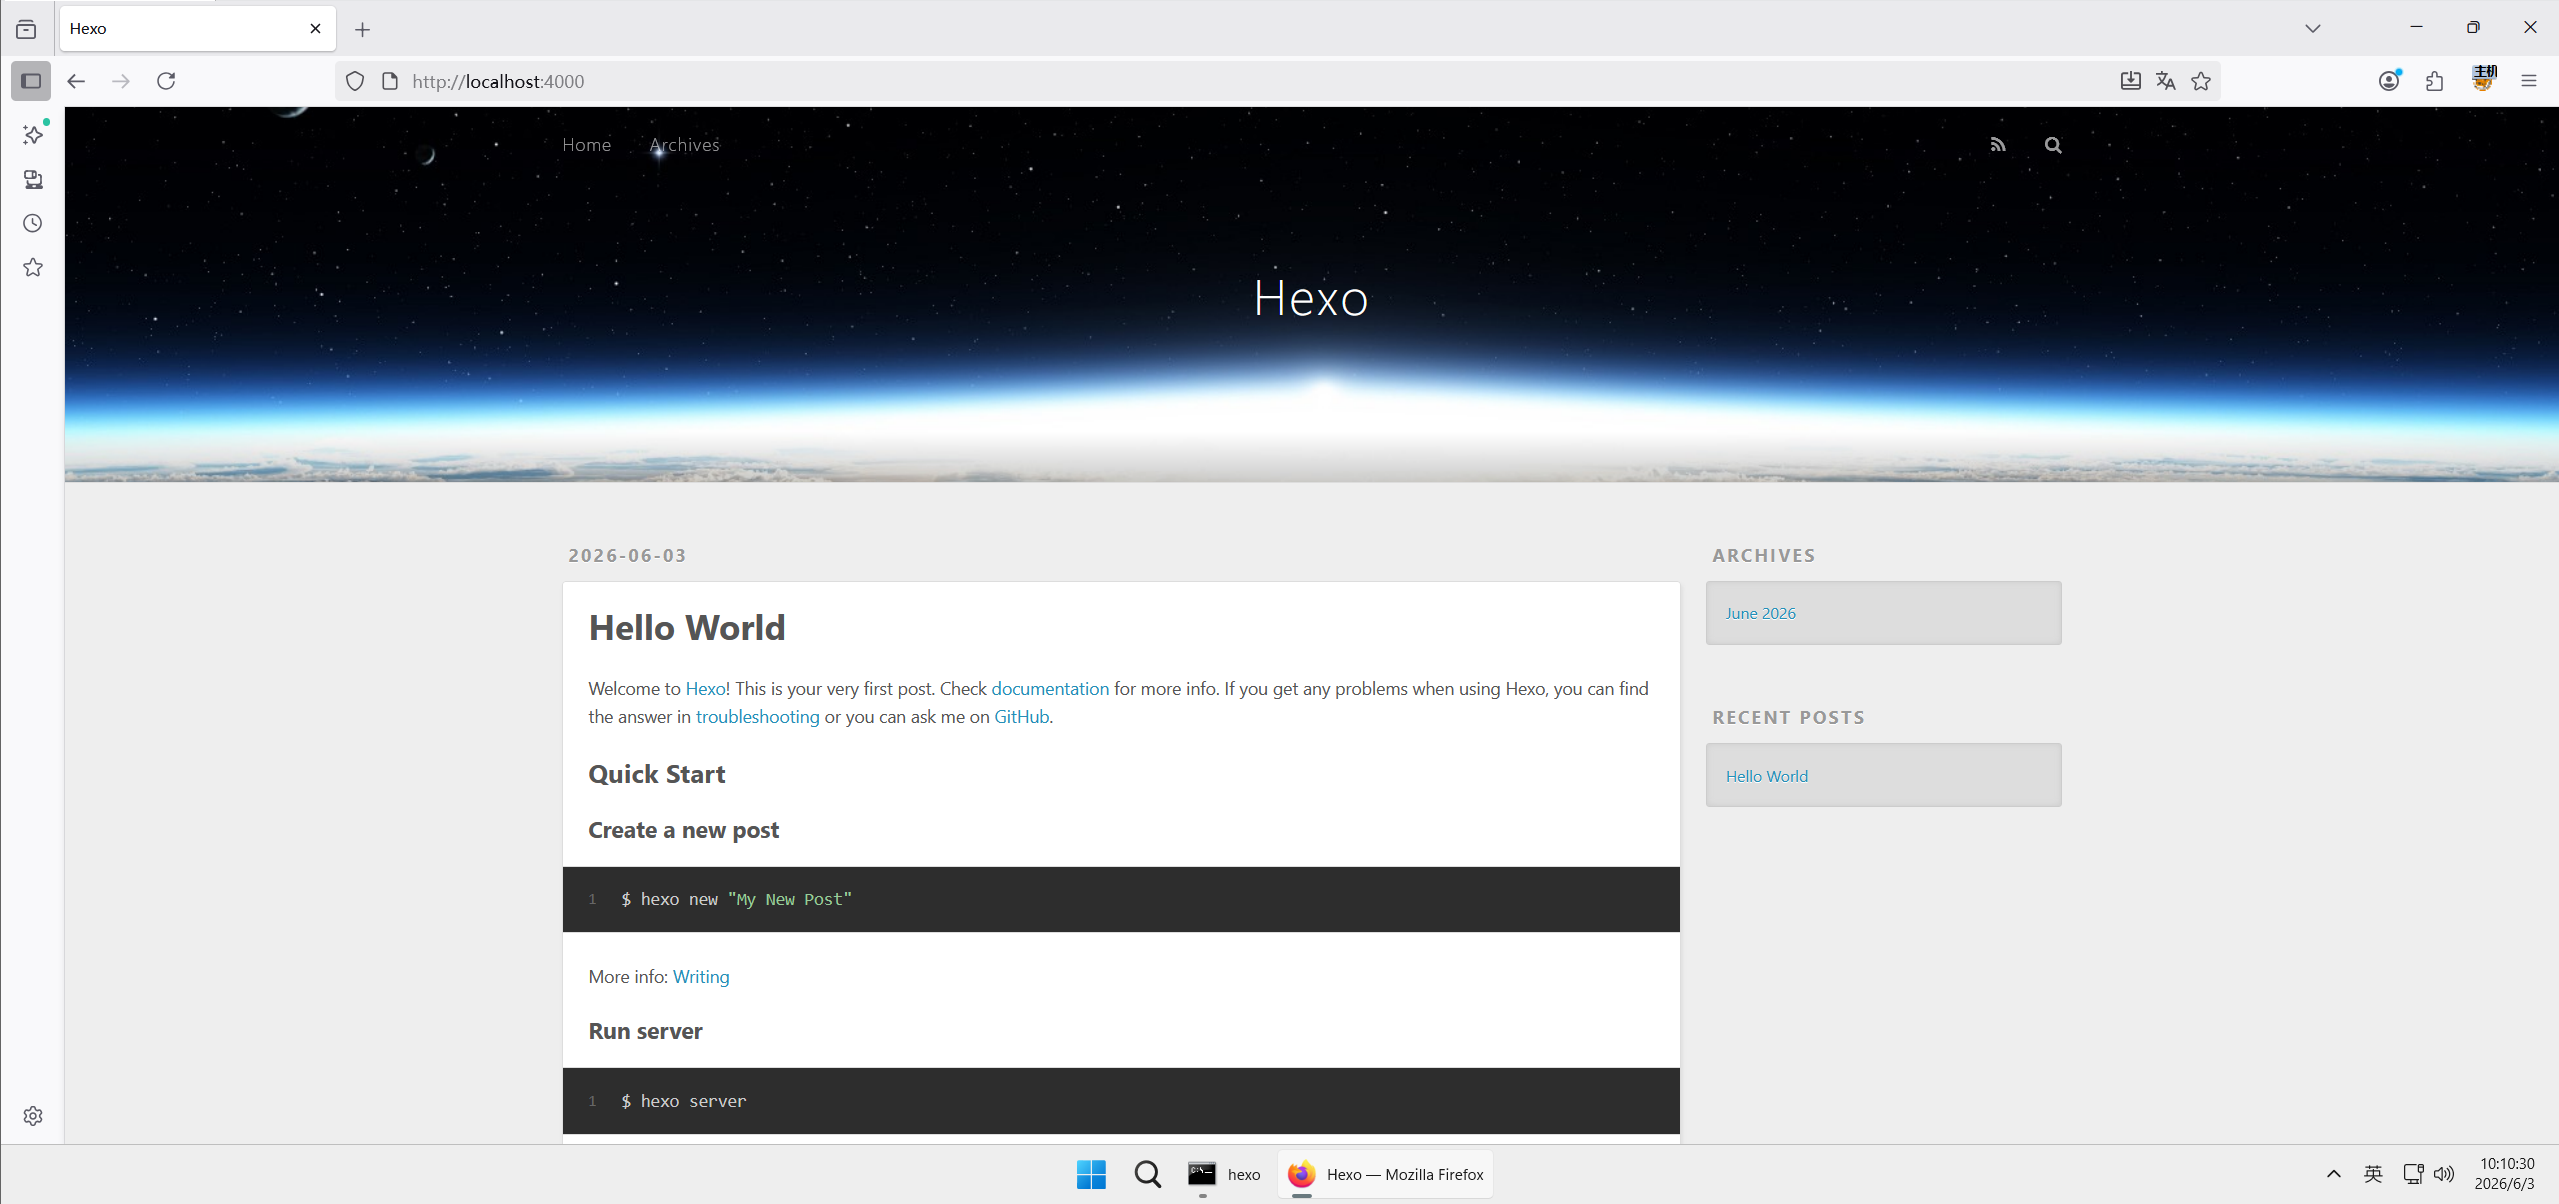Open sidebar customization settings gear

pyautogui.click(x=33, y=1116)
